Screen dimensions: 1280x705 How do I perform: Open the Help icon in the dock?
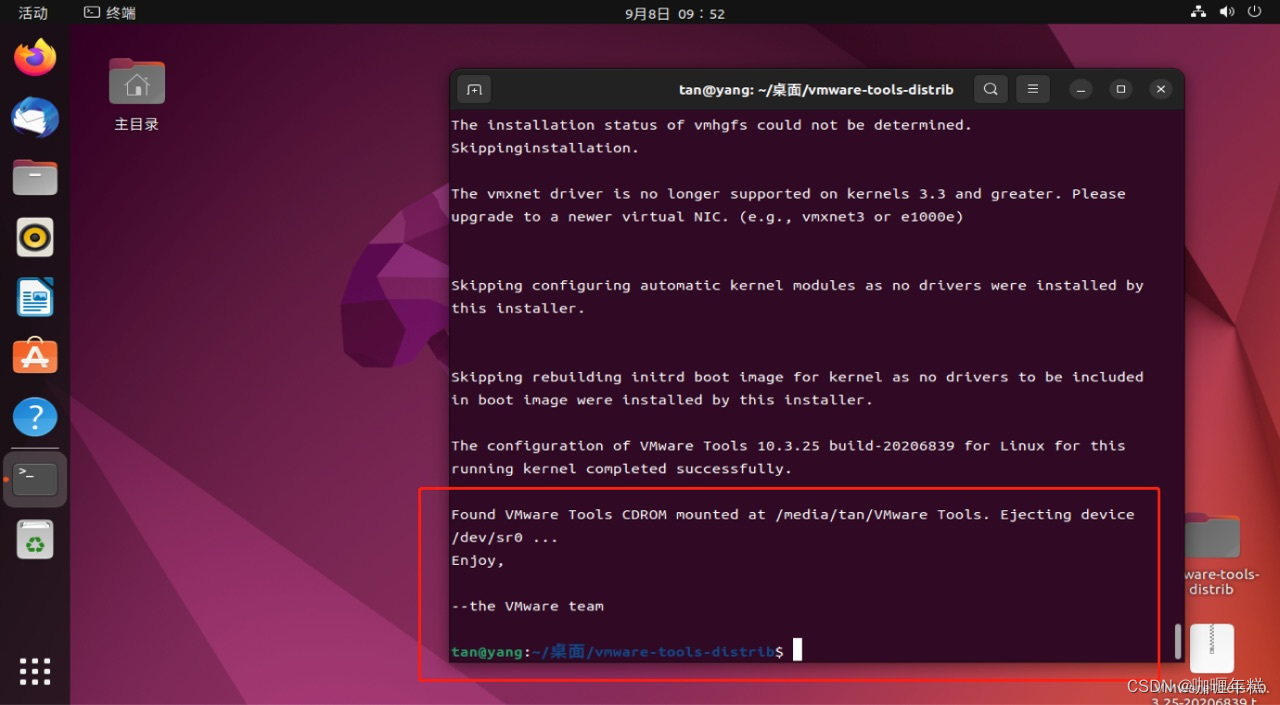tap(35, 417)
